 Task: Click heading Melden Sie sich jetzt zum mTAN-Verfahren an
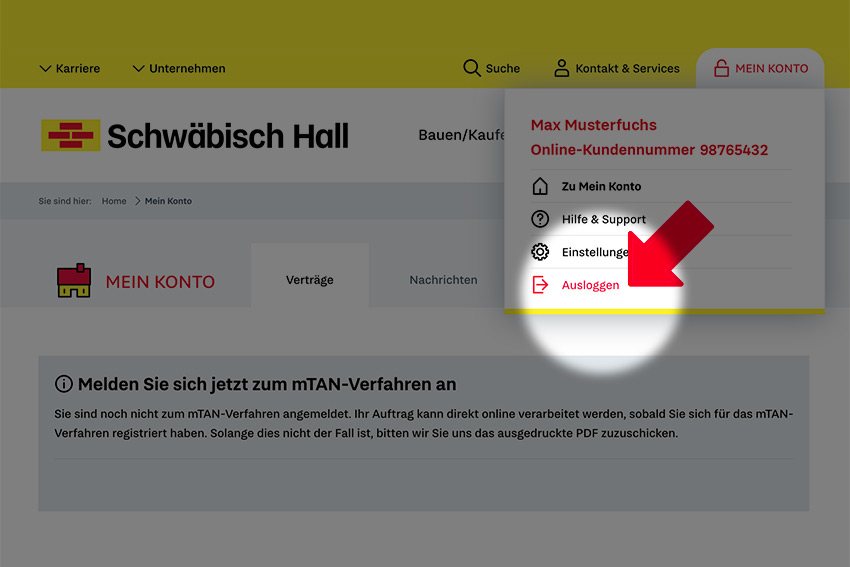click(x=267, y=384)
